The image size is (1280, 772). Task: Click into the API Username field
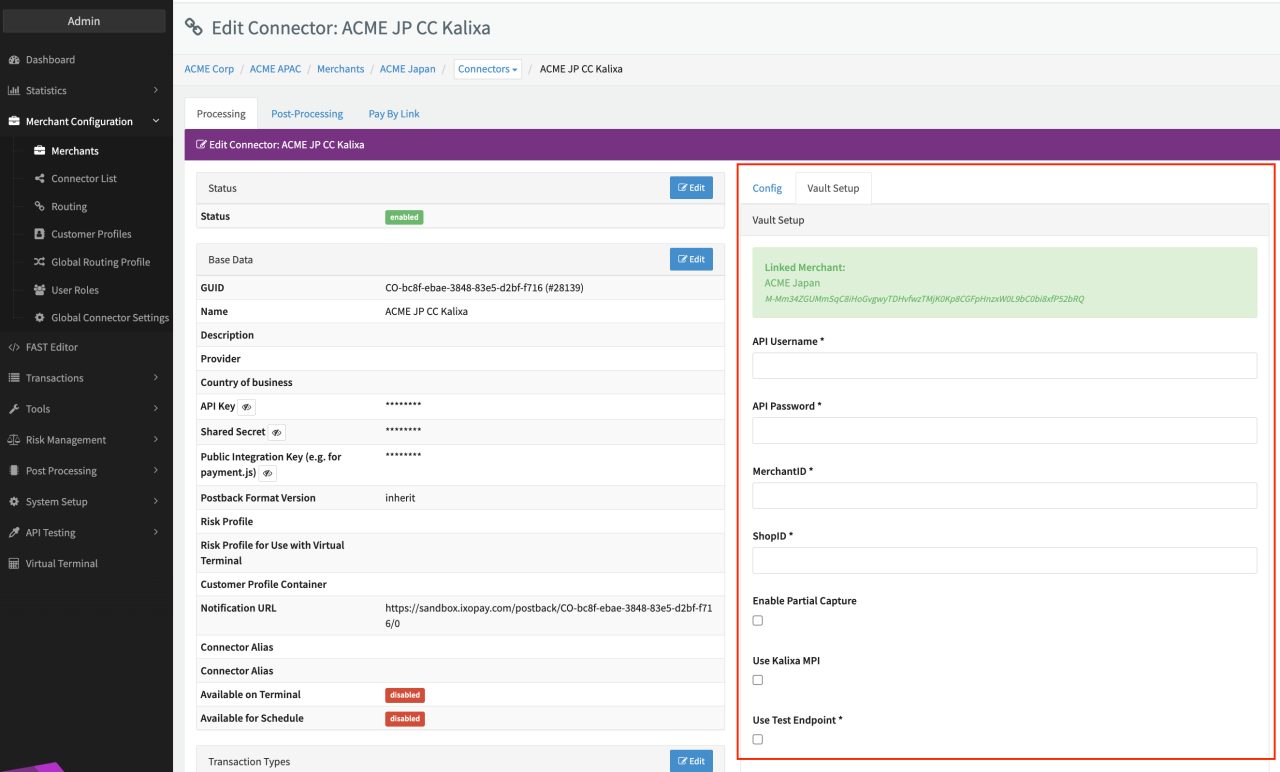coord(1004,366)
